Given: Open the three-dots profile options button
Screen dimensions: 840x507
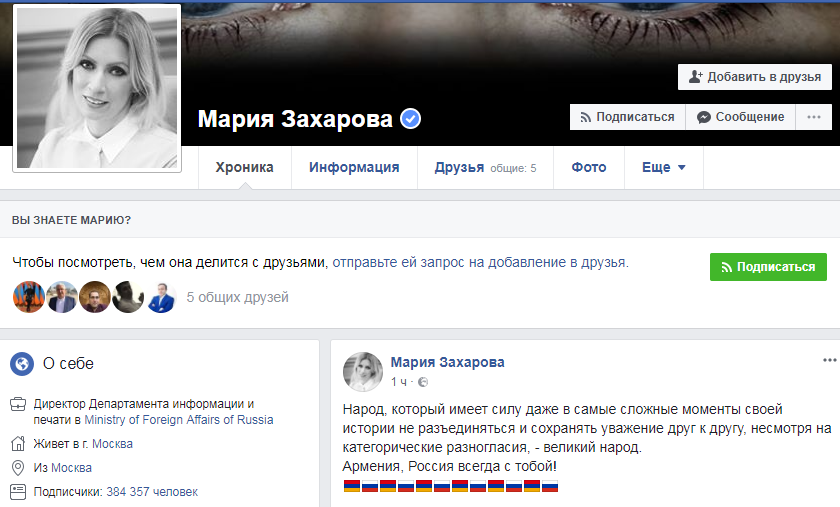Looking at the screenshot, I should pos(813,117).
